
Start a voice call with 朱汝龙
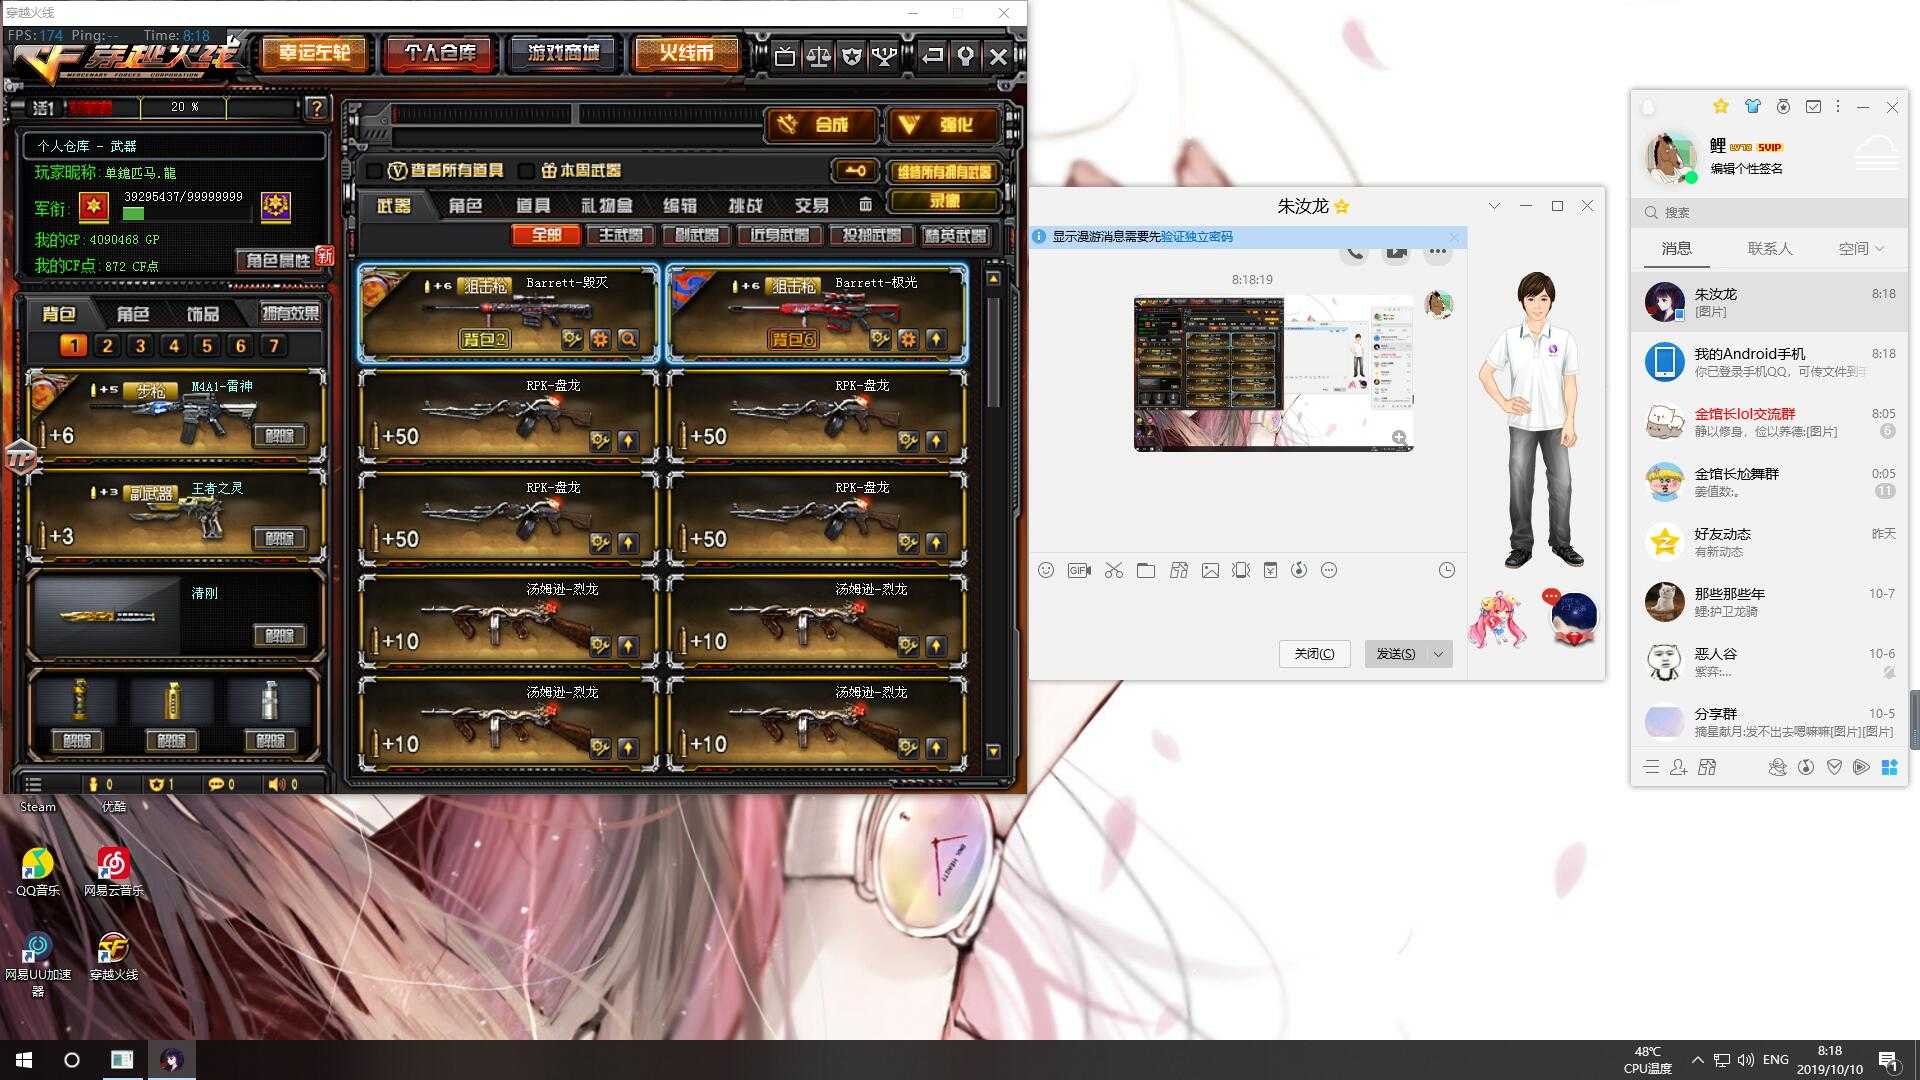[x=1354, y=252]
